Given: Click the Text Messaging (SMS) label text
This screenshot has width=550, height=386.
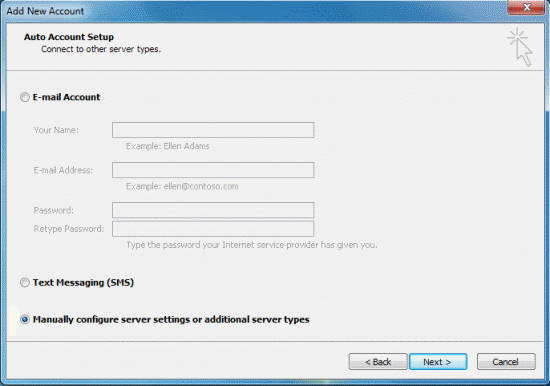Looking at the screenshot, I should (83, 282).
